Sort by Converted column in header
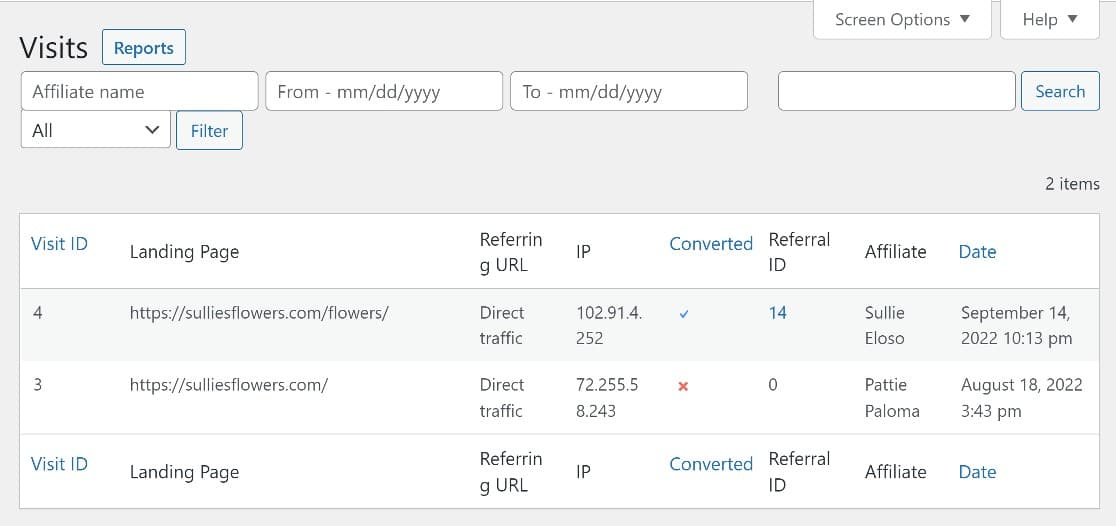This screenshot has width=1116, height=526. point(710,243)
